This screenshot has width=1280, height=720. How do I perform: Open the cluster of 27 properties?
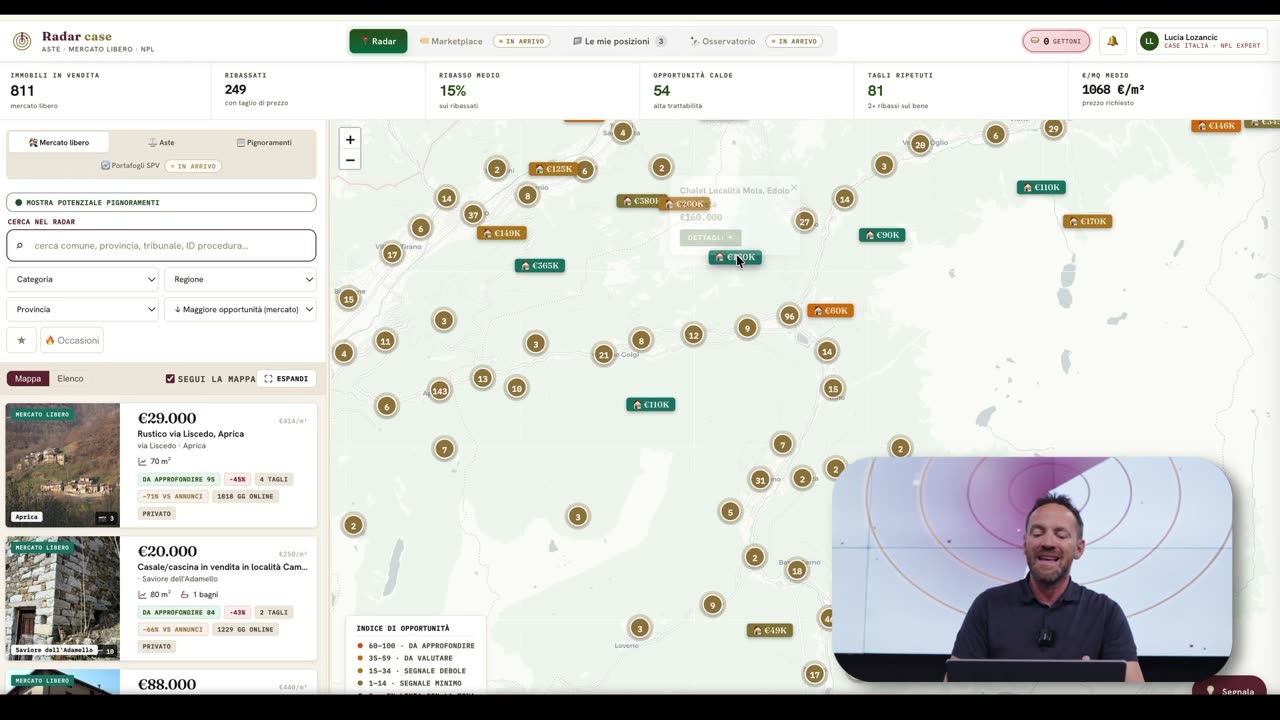pyautogui.click(x=805, y=221)
